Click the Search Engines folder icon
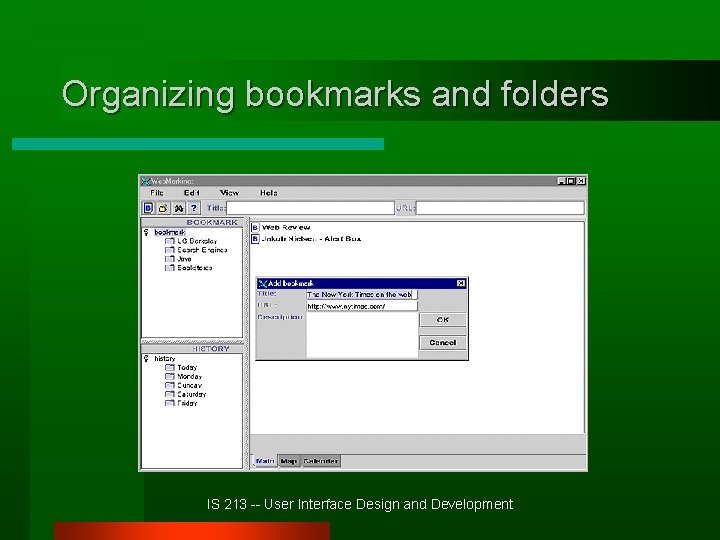This screenshot has width=720, height=540. click(x=169, y=250)
